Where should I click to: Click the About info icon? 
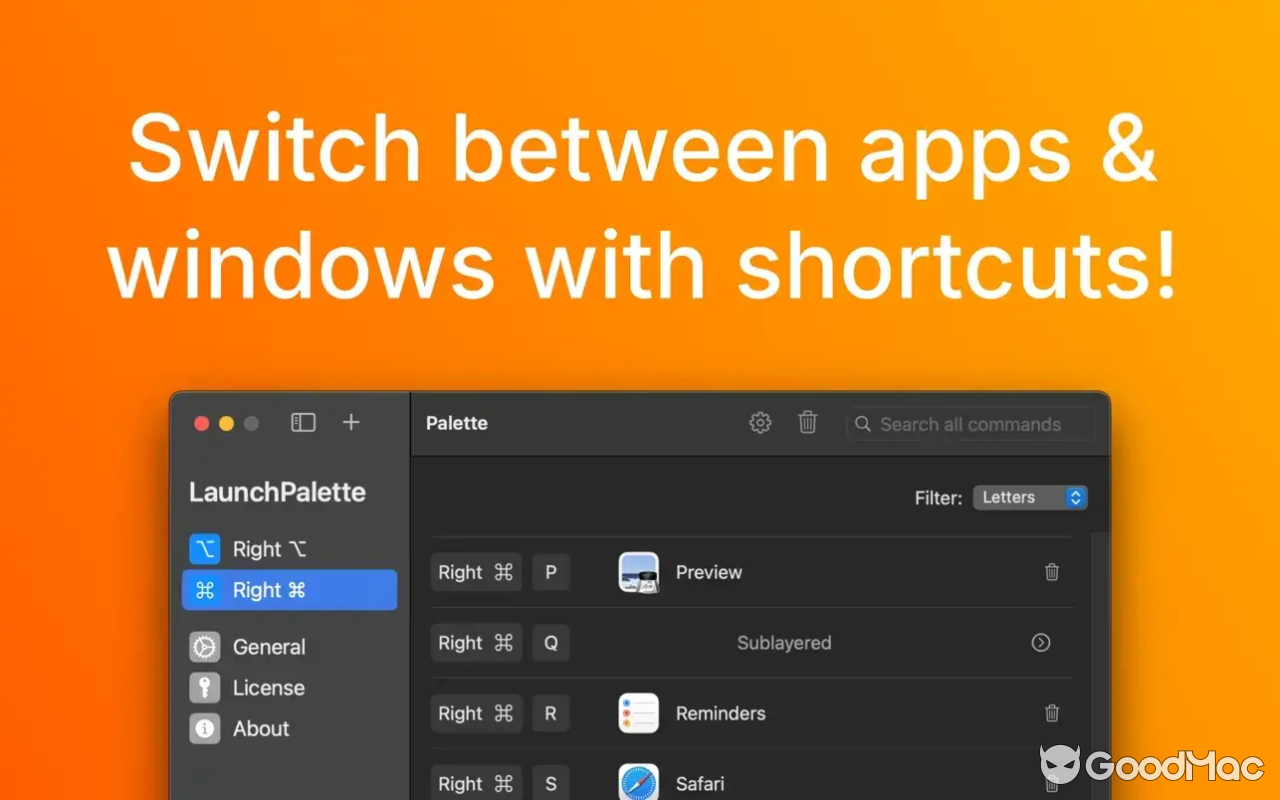[204, 728]
